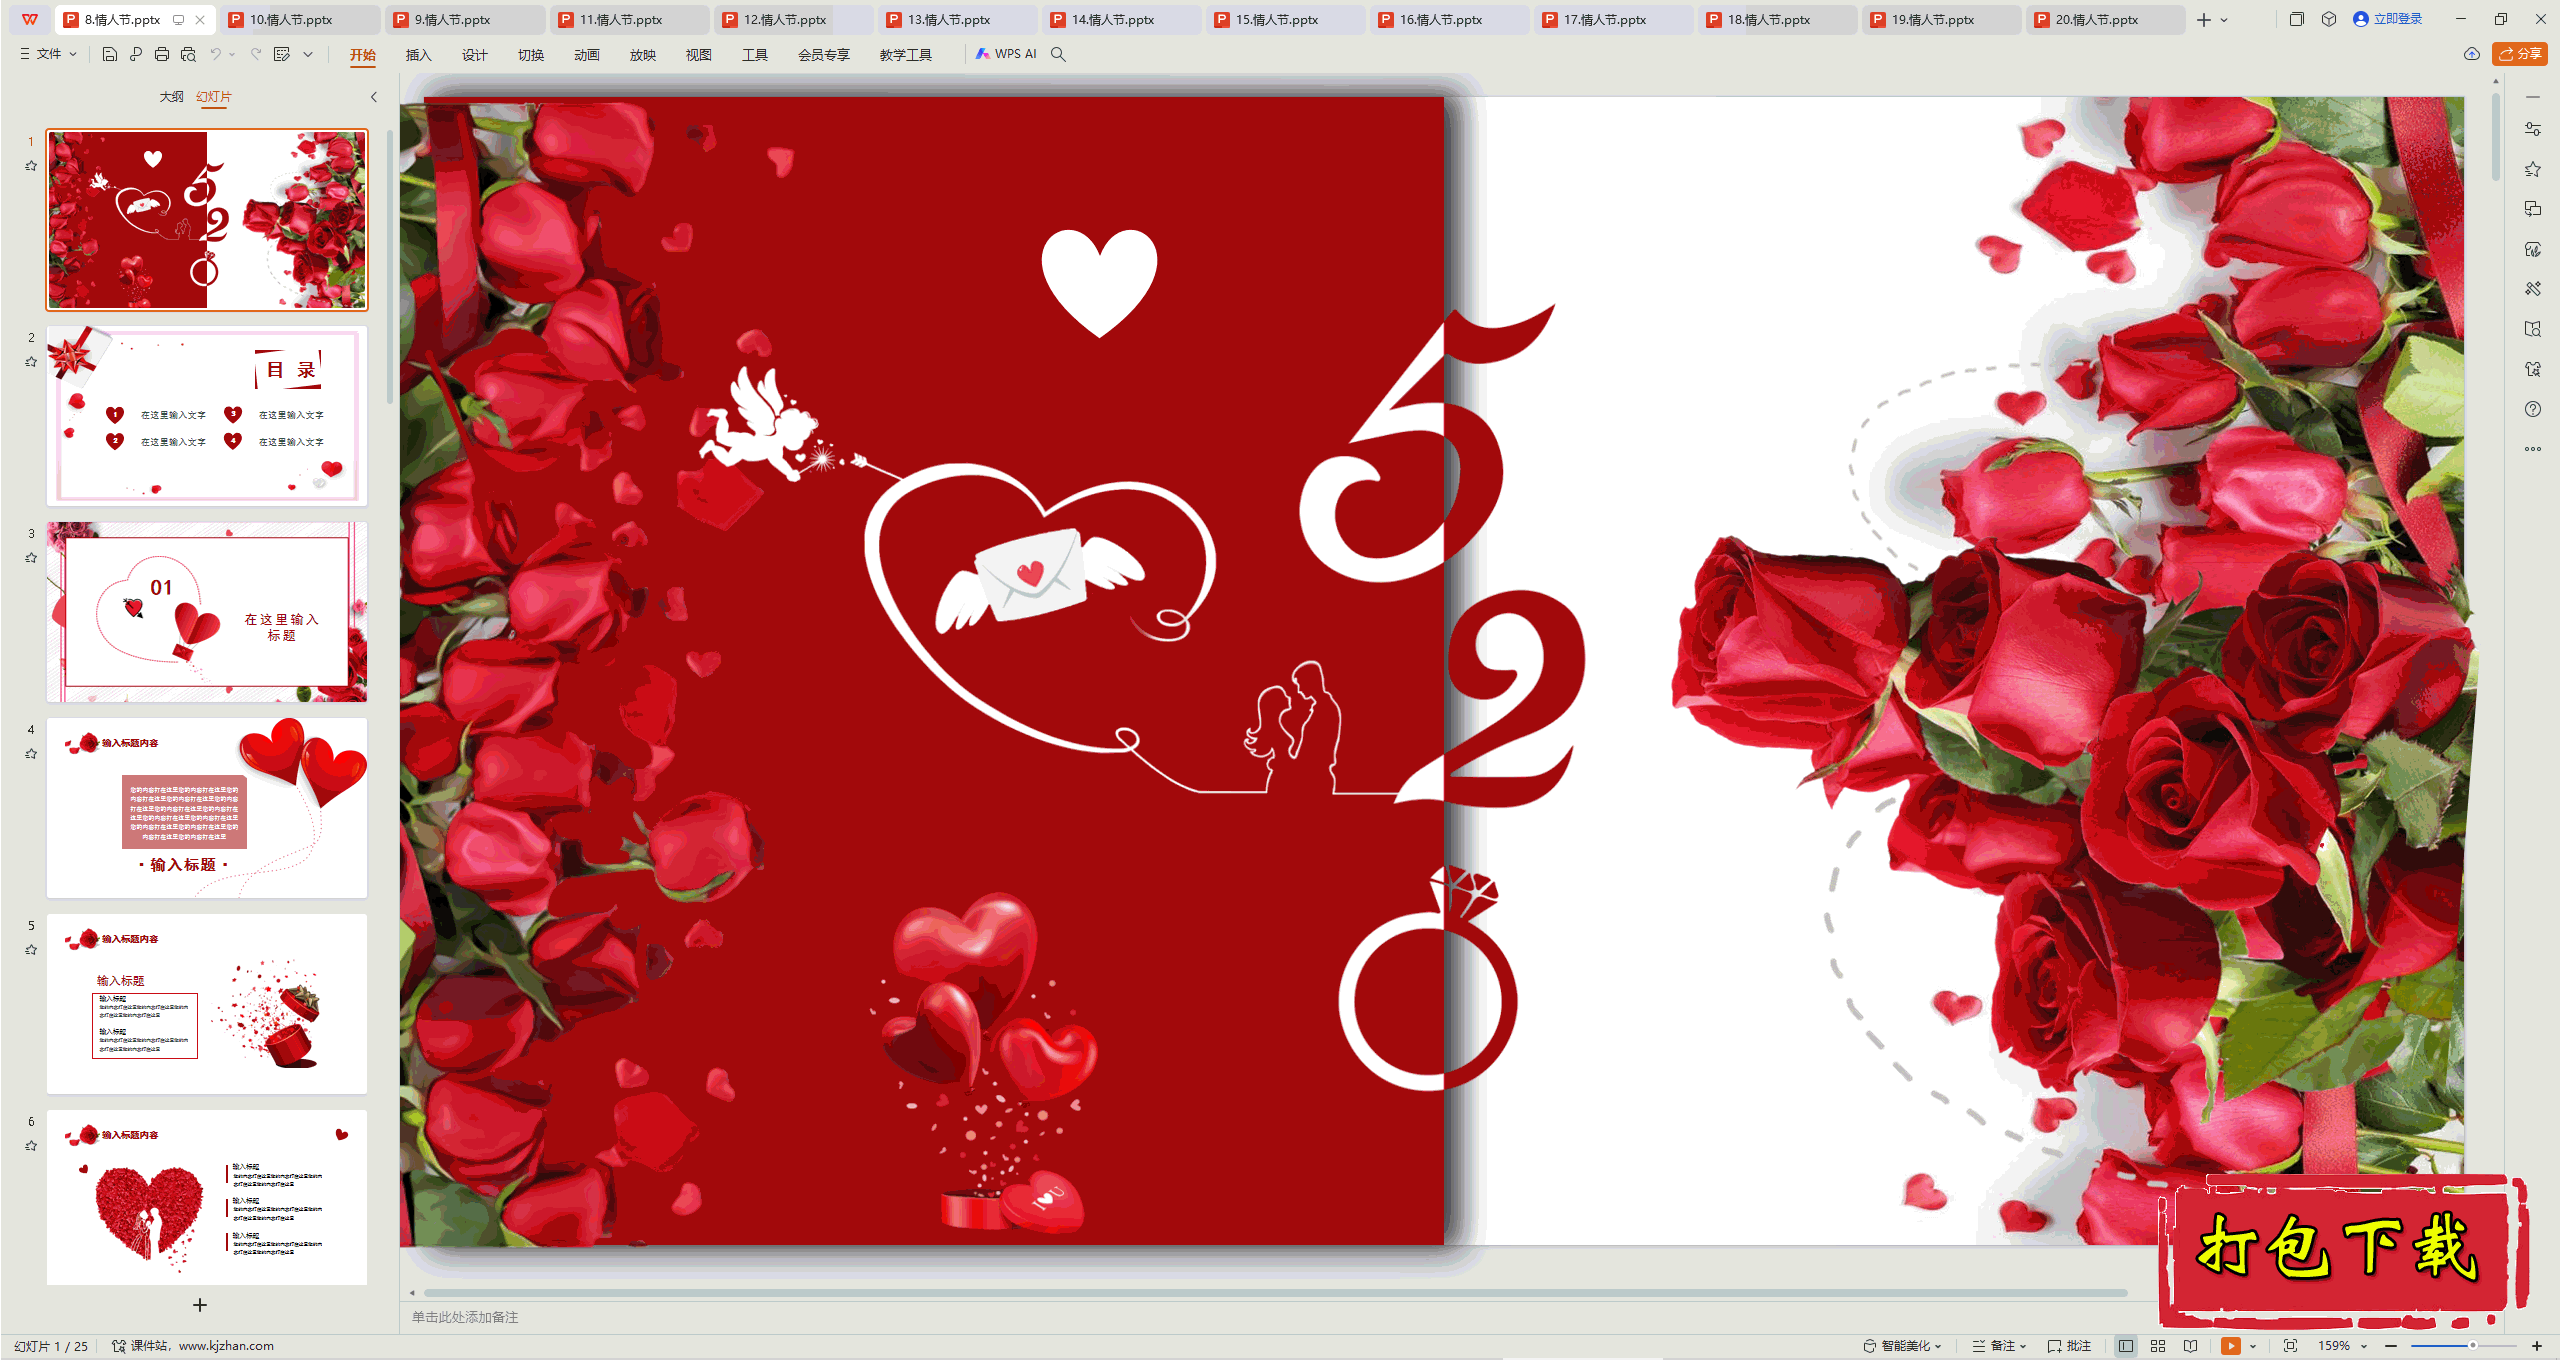
Task: Click the design tools icon in right sidebar
Action: (2533, 289)
